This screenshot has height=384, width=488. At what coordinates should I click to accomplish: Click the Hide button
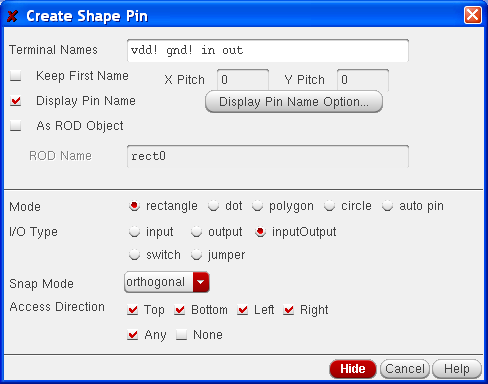[353, 369]
